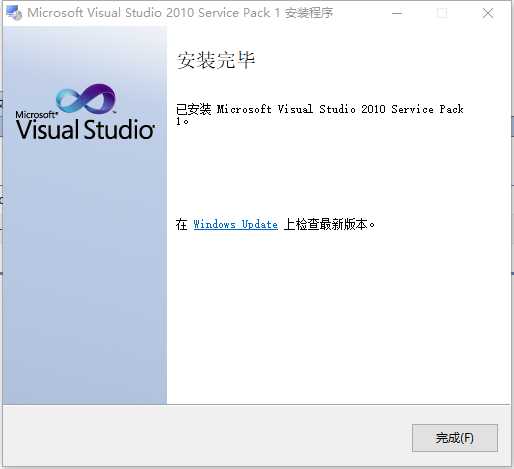Click the Visual Studio infinity logo
The width and height of the screenshot is (514, 469).
pos(86,99)
